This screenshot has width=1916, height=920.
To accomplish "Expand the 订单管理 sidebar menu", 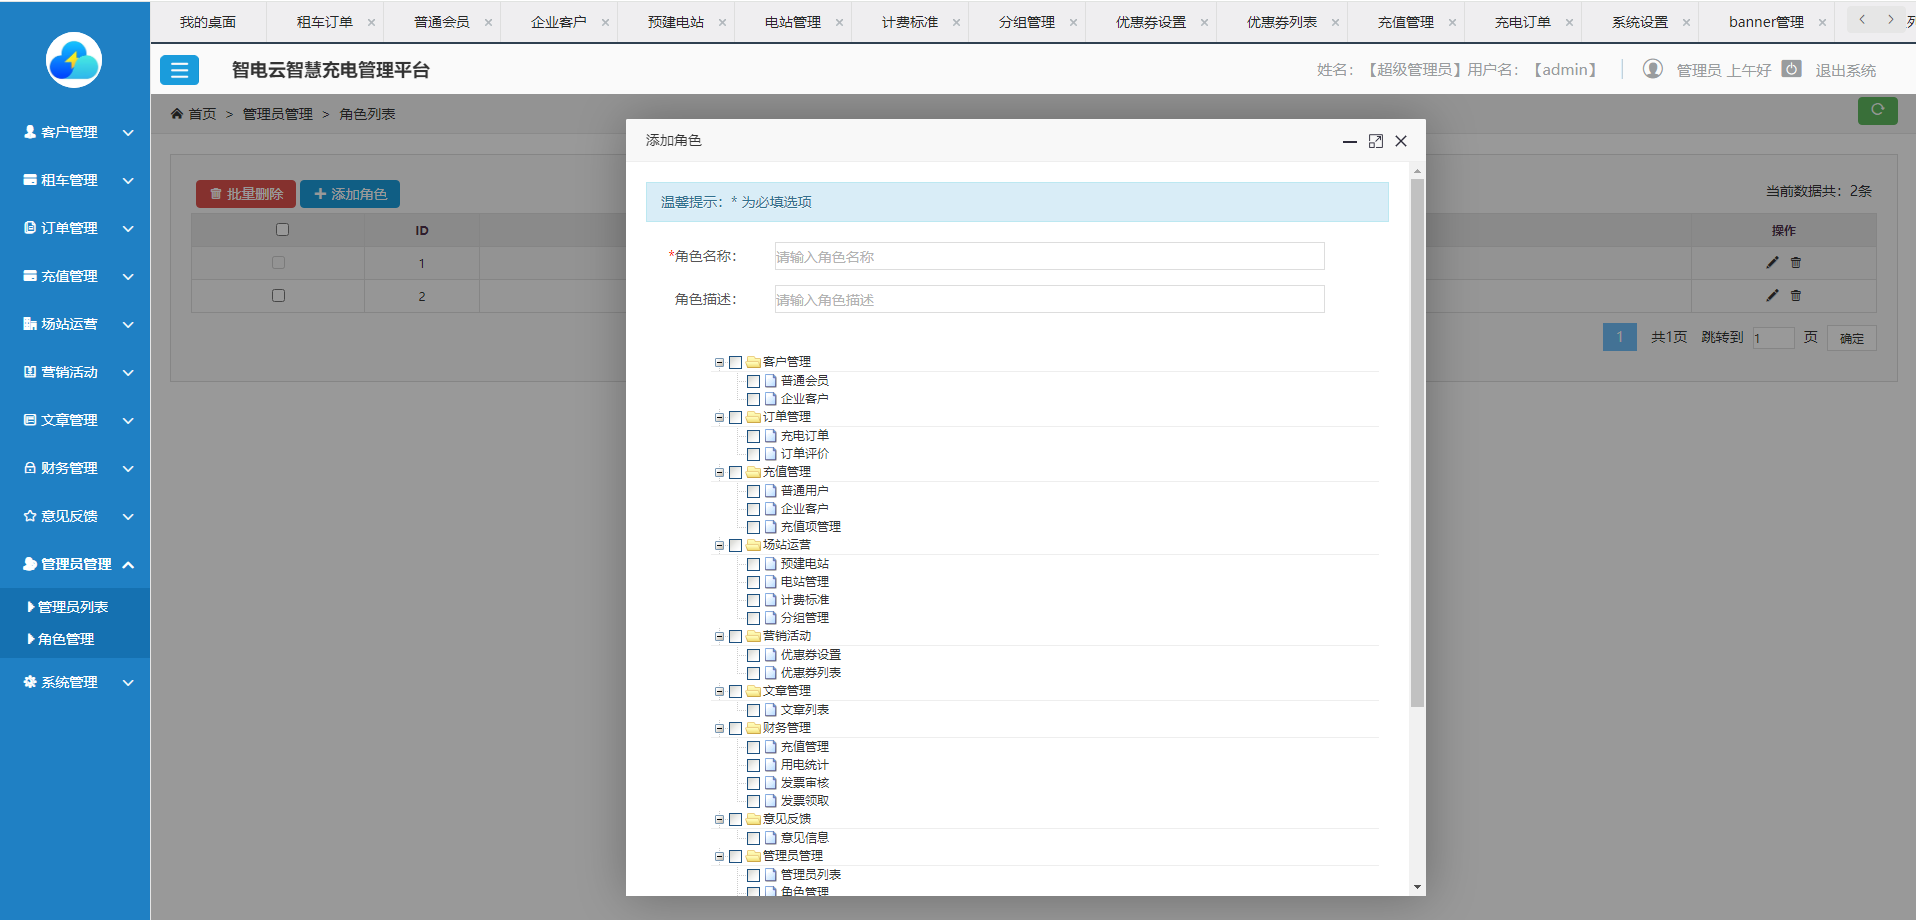I will coord(70,227).
